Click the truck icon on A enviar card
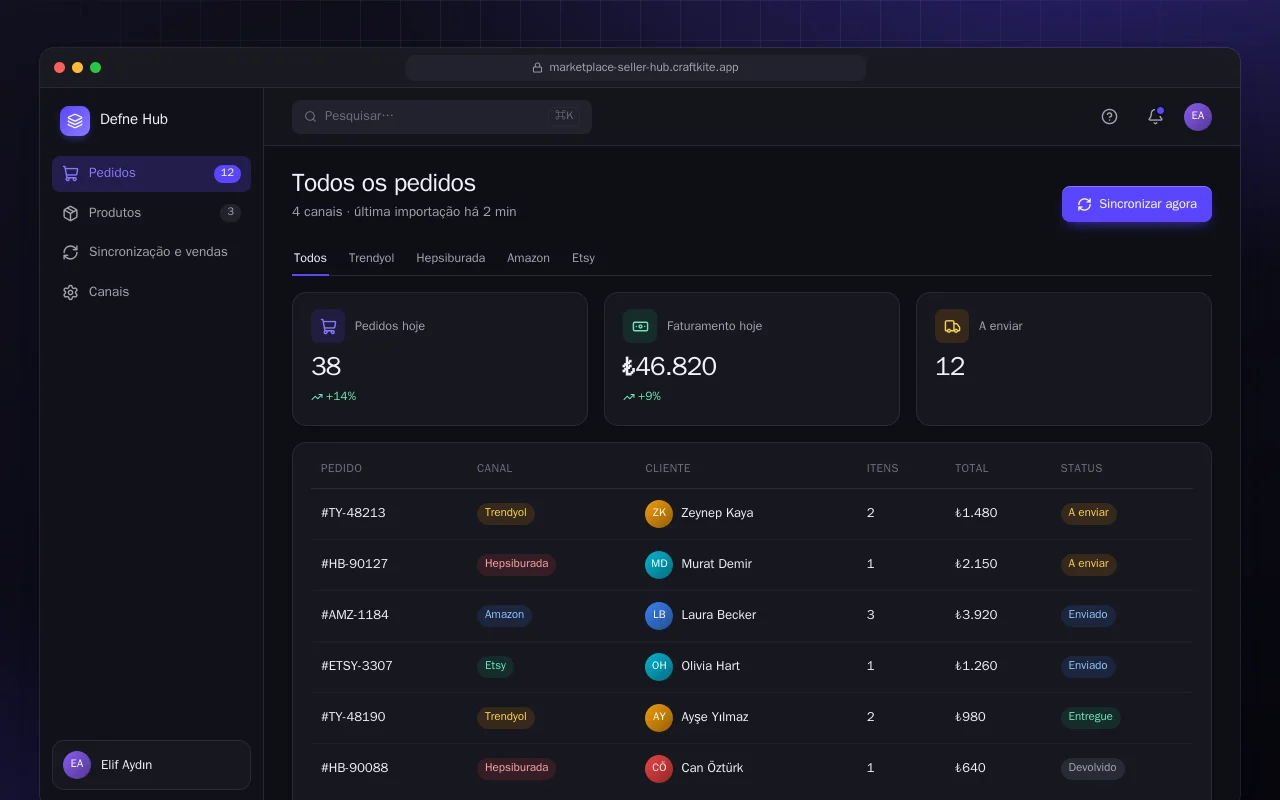The height and width of the screenshot is (800, 1280). 952,326
